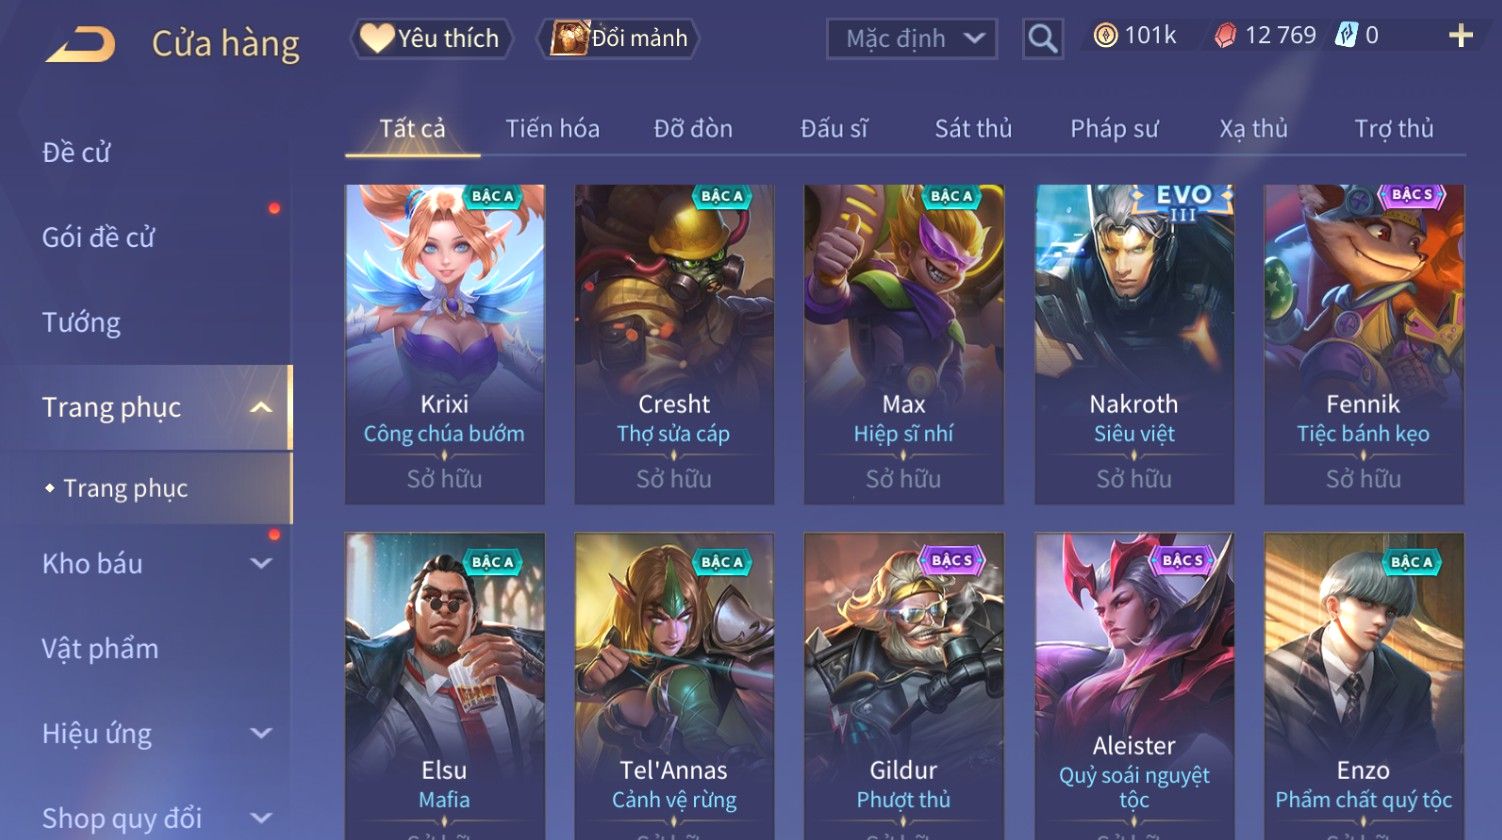Switch to the Sát thủ tab

pyautogui.click(x=973, y=129)
